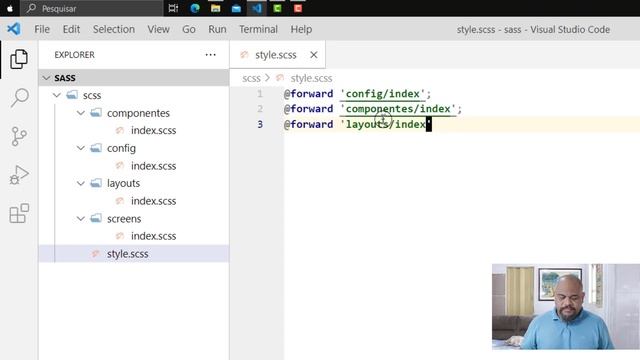Click the 'componentes/index' path on line 2
640x360 pixels.
398,109
